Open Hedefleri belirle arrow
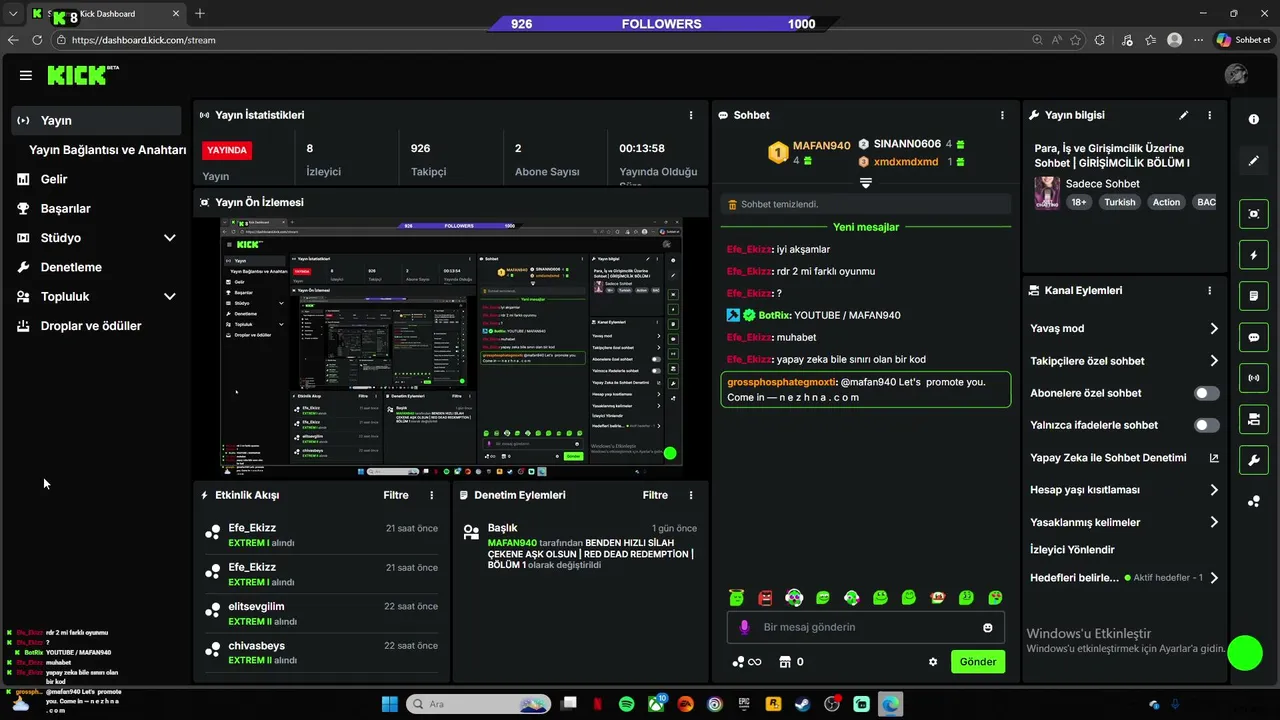 point(1214,578)
